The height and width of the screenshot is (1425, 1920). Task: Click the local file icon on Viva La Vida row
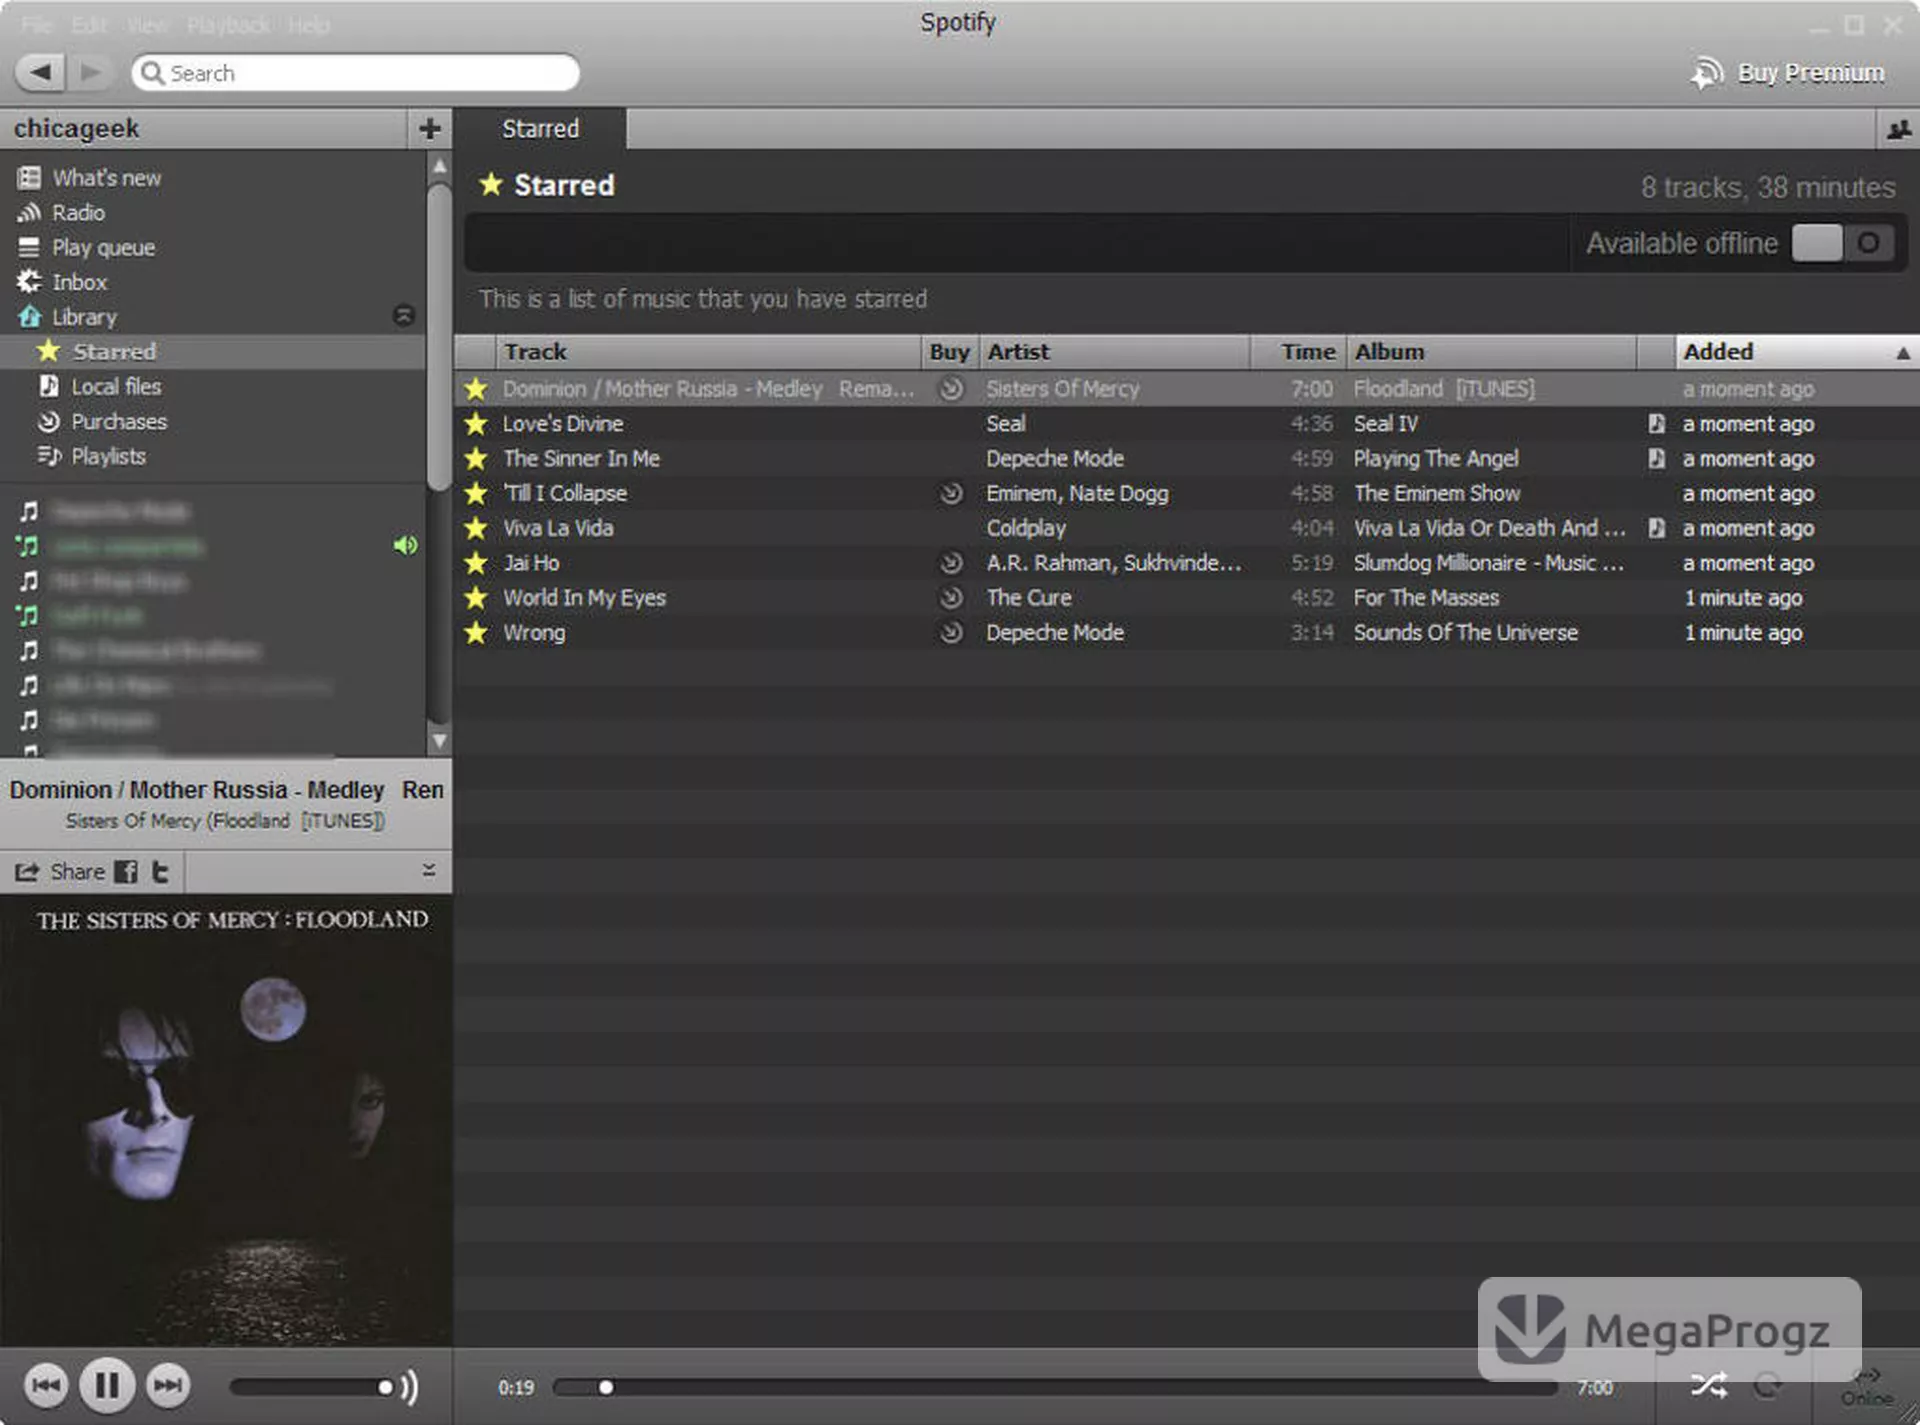(x=1656, y=528)
